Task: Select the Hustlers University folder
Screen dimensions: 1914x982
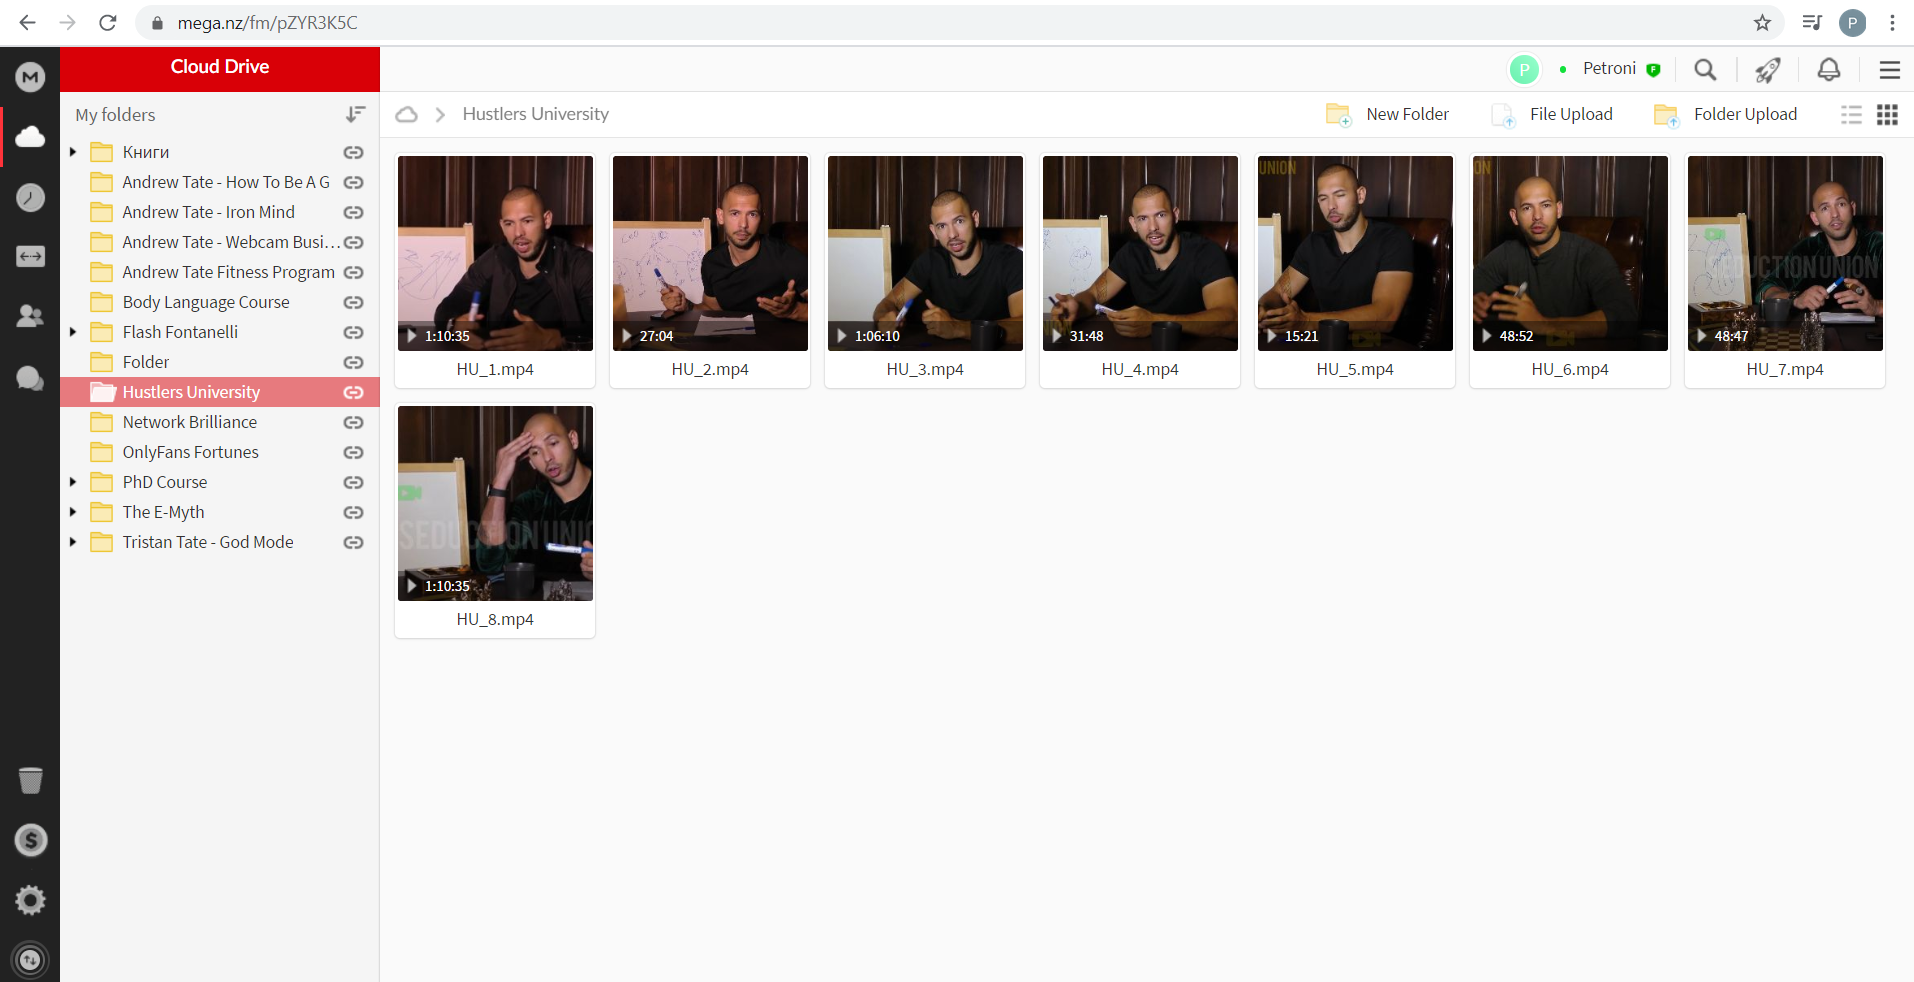Action: [220, 392]
